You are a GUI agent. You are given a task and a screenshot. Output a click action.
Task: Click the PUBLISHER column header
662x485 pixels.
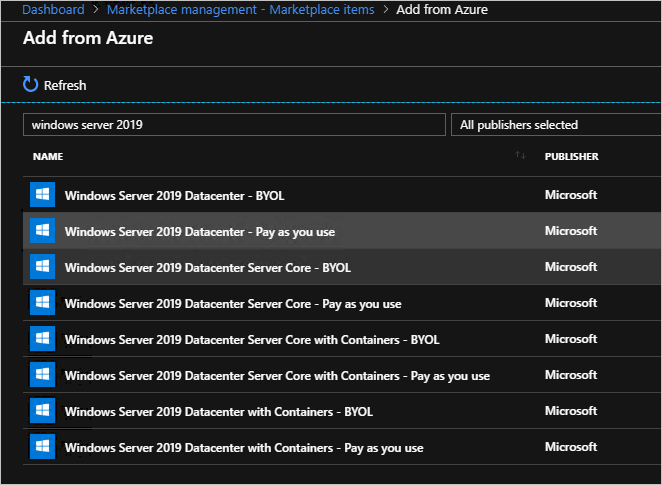(x=571, y=157)
